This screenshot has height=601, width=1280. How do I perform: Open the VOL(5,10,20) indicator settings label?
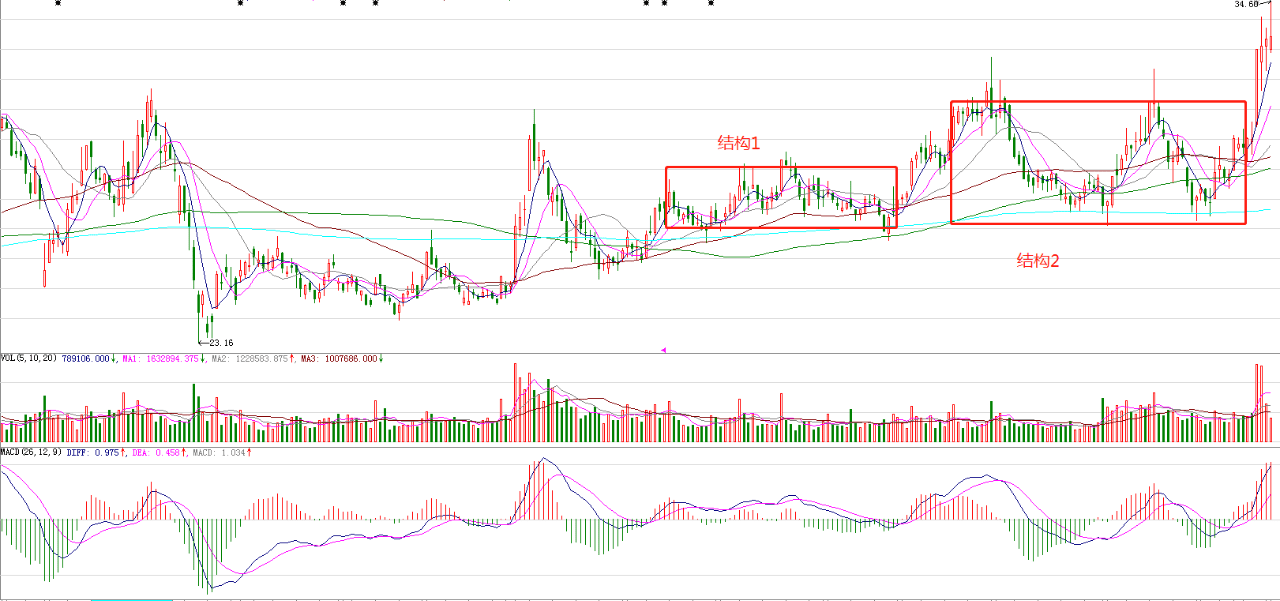tap(29, 358)
